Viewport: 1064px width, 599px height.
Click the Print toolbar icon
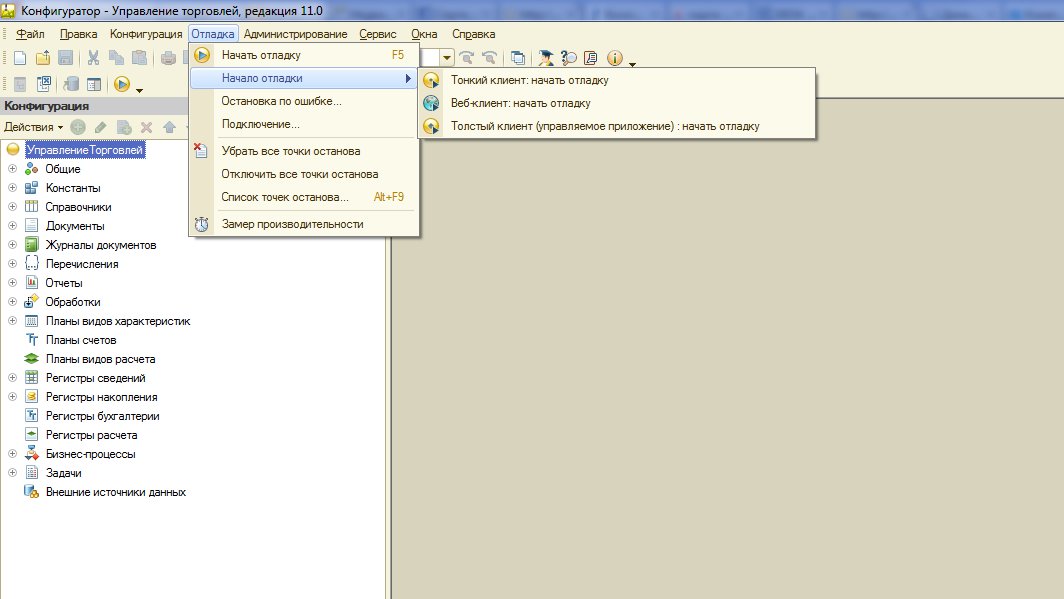(168, 58)
